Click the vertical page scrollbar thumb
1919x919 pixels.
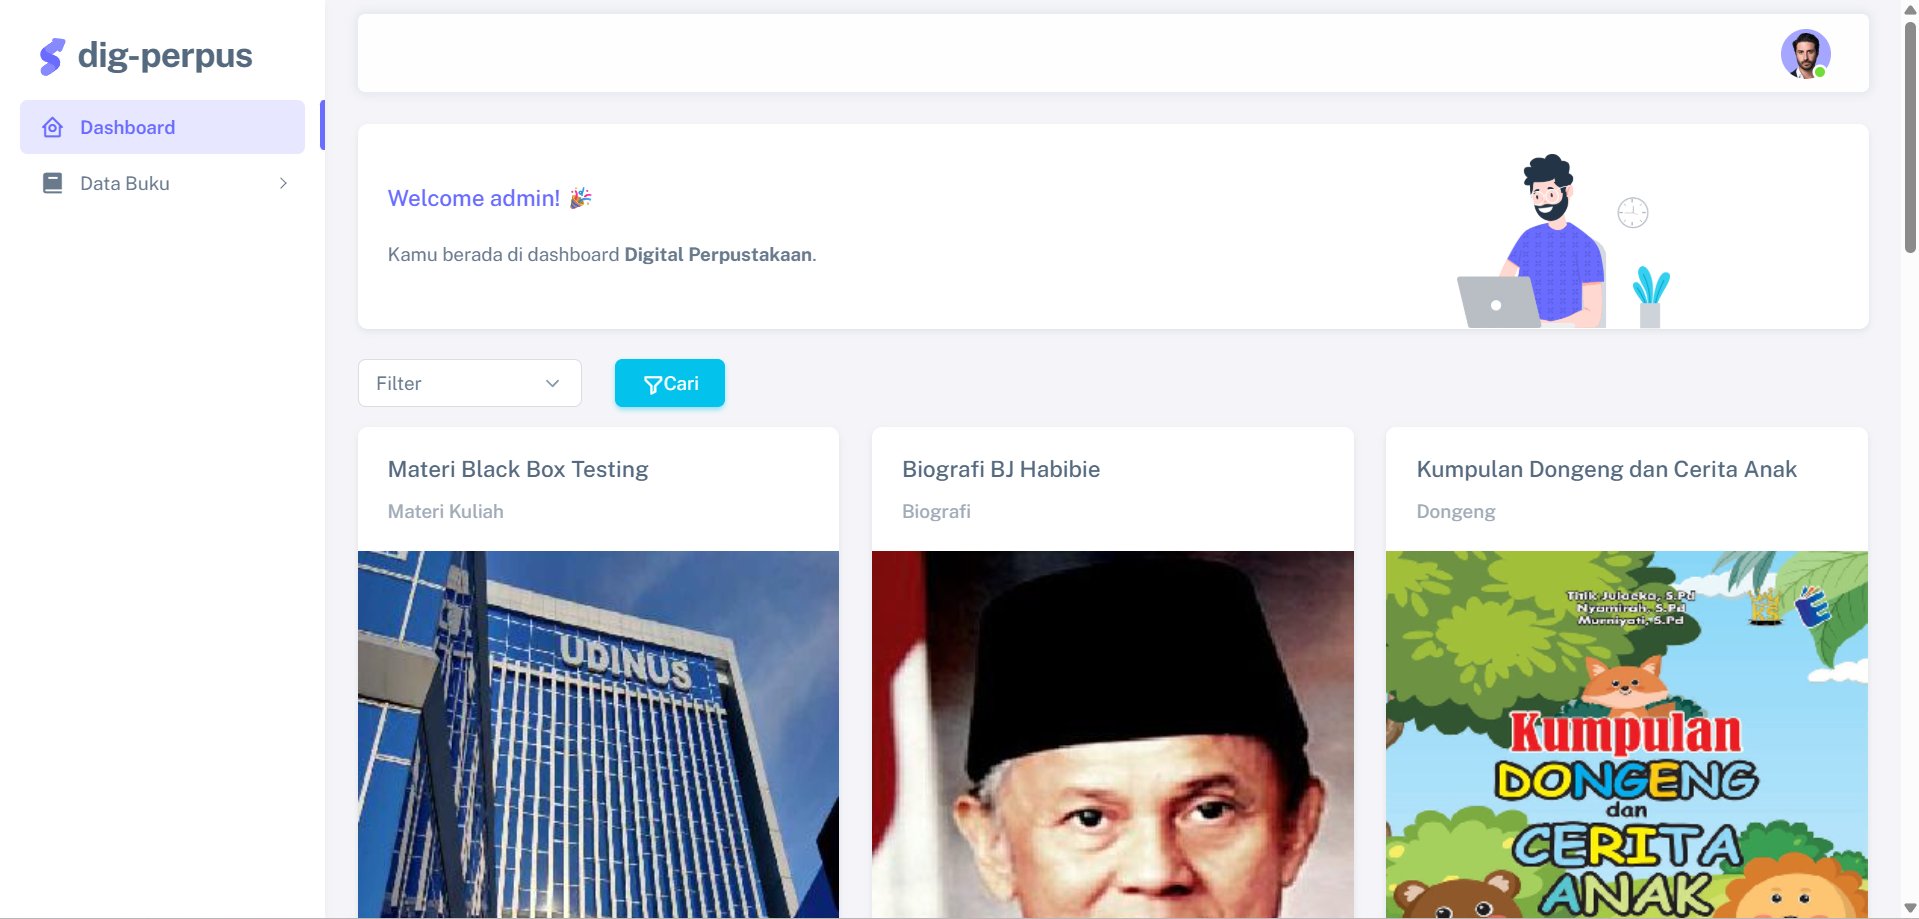pyautogui.click(x=1910, y=137)
